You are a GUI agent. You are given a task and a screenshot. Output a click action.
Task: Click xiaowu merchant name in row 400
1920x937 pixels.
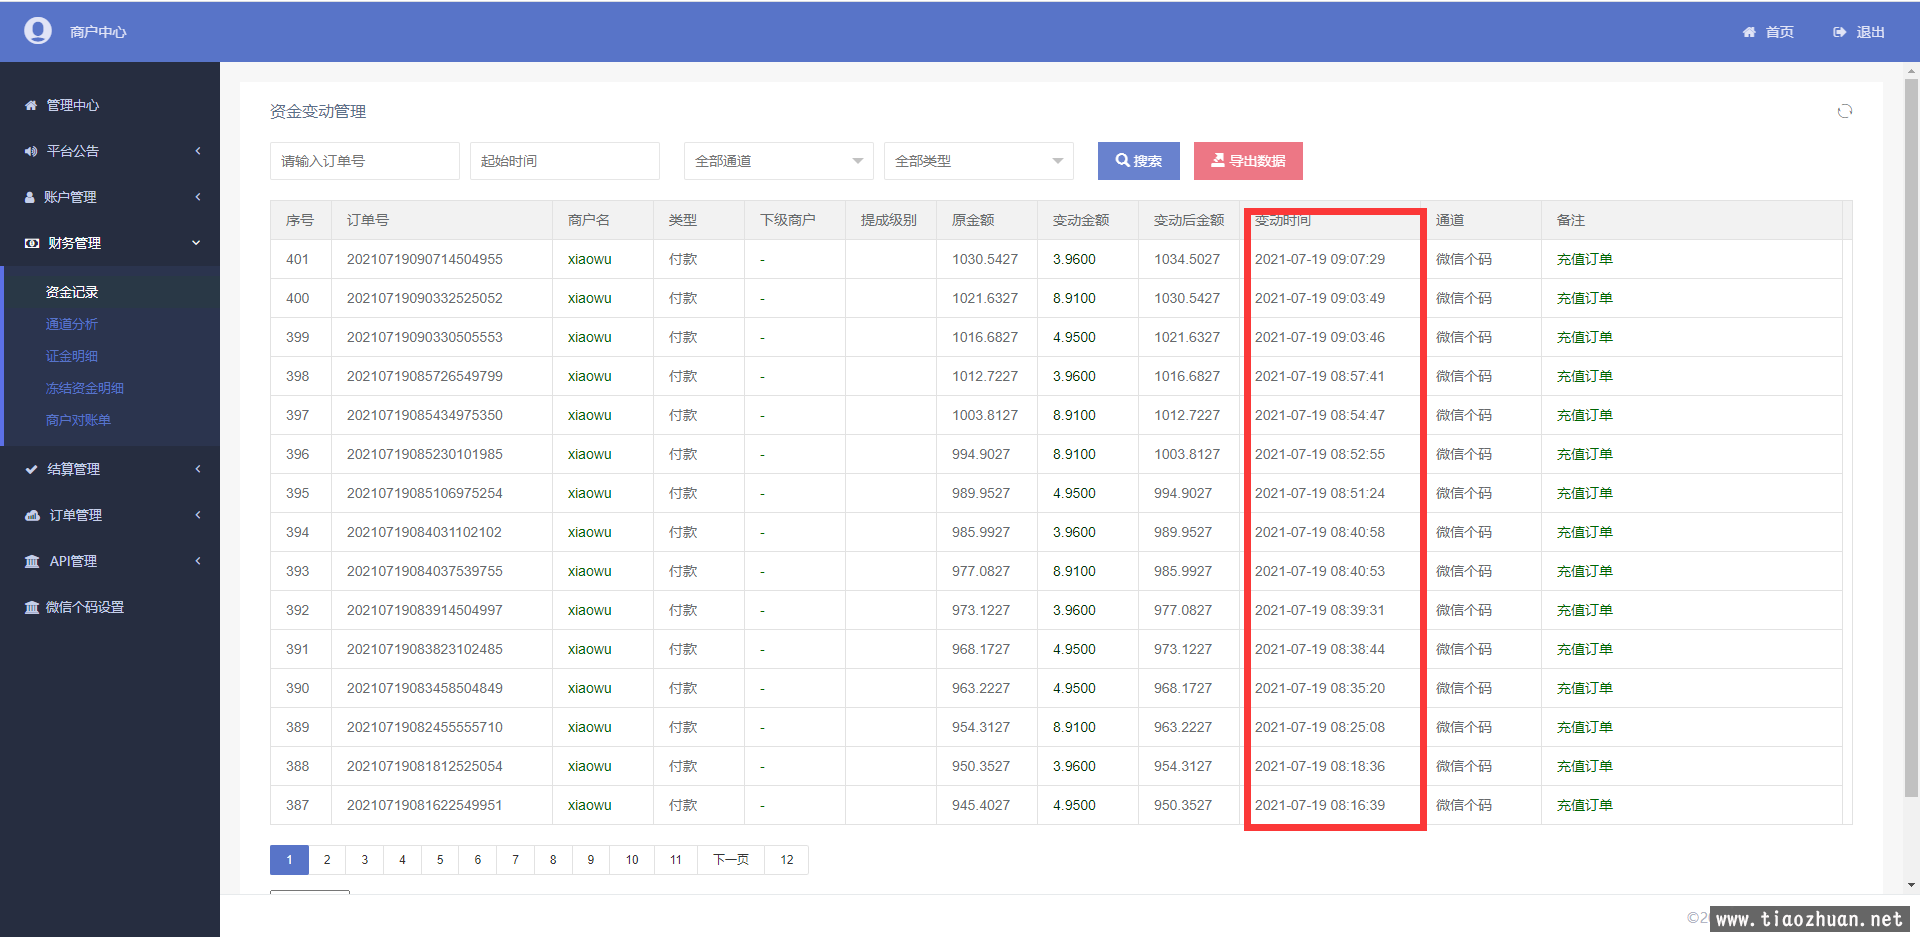point(590,298)
